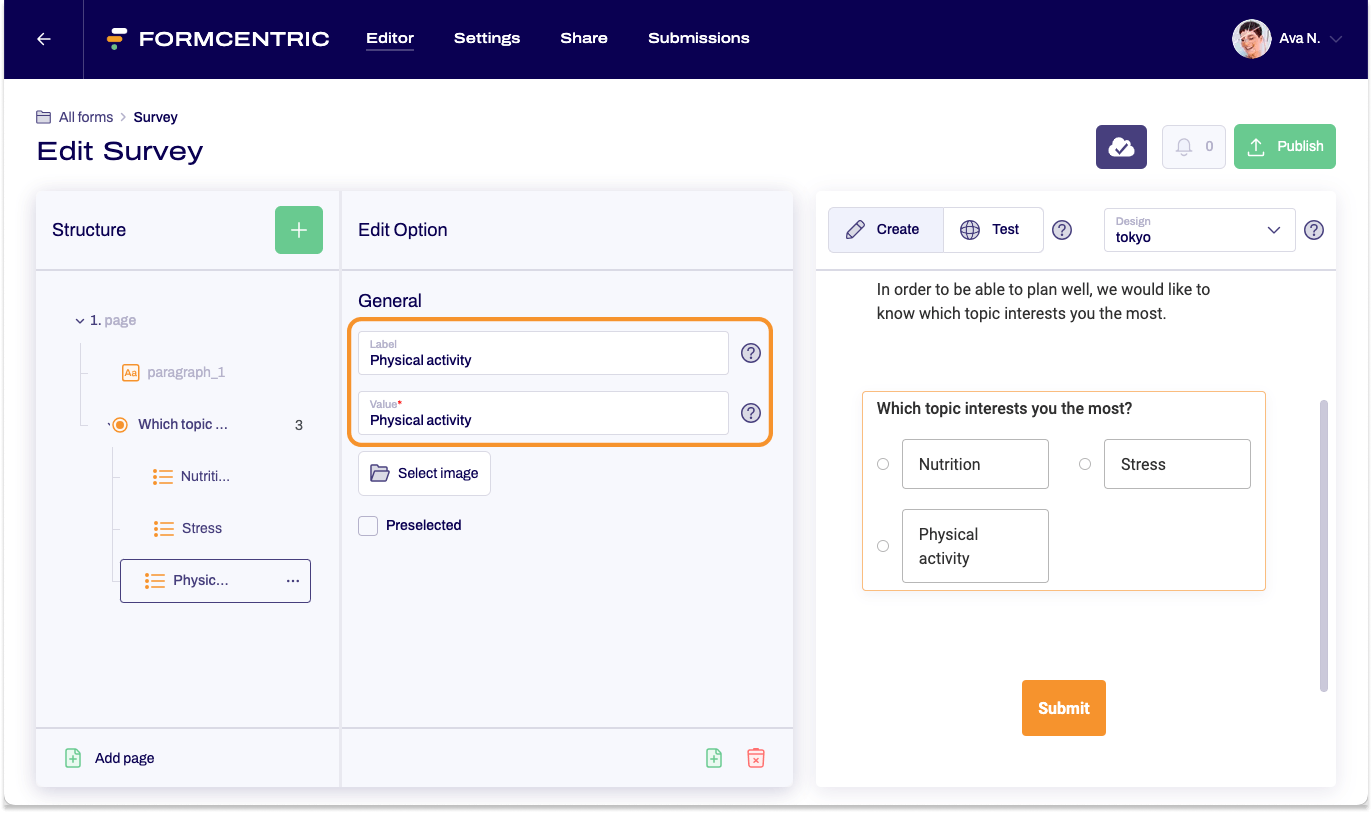1372x813 pixels.
Task: Go to All forms breadcrumb link
Action: [x=86, y=117]
